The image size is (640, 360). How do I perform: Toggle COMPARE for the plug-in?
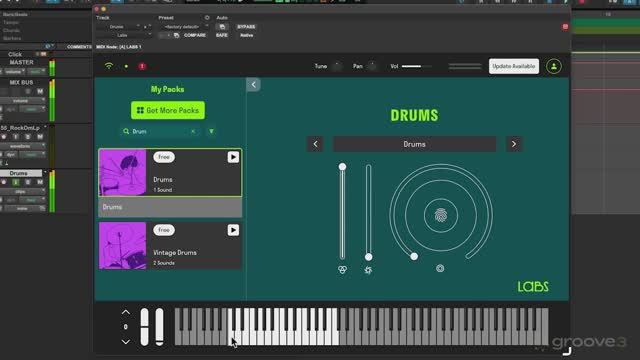coord(195,36)
